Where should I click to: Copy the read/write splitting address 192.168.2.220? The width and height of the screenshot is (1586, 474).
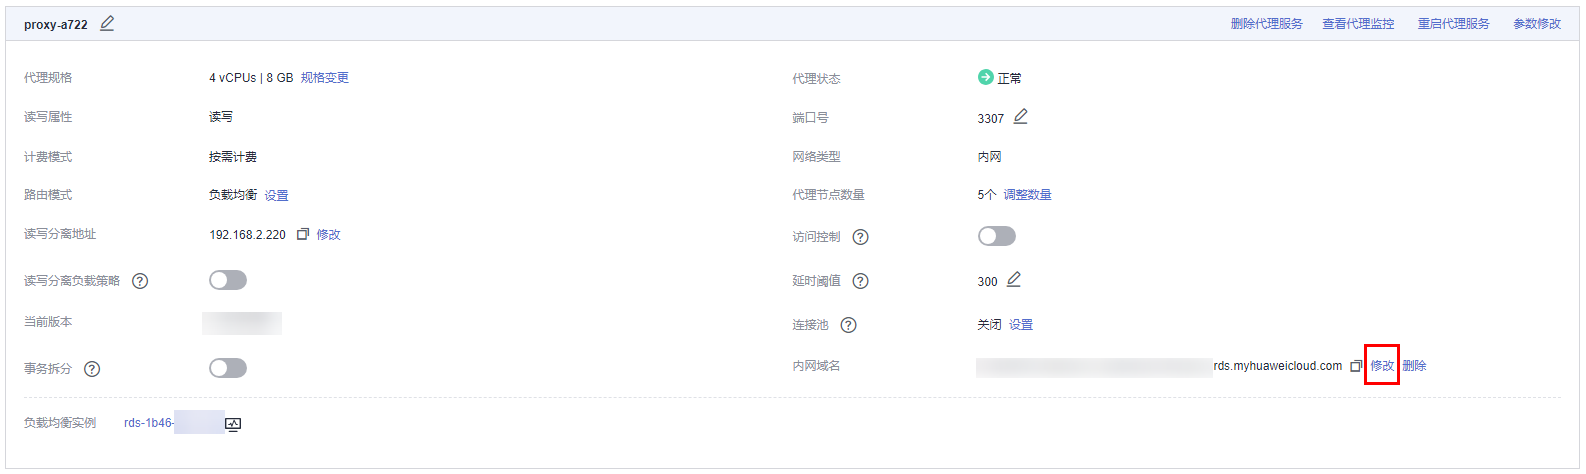[302, 234]
